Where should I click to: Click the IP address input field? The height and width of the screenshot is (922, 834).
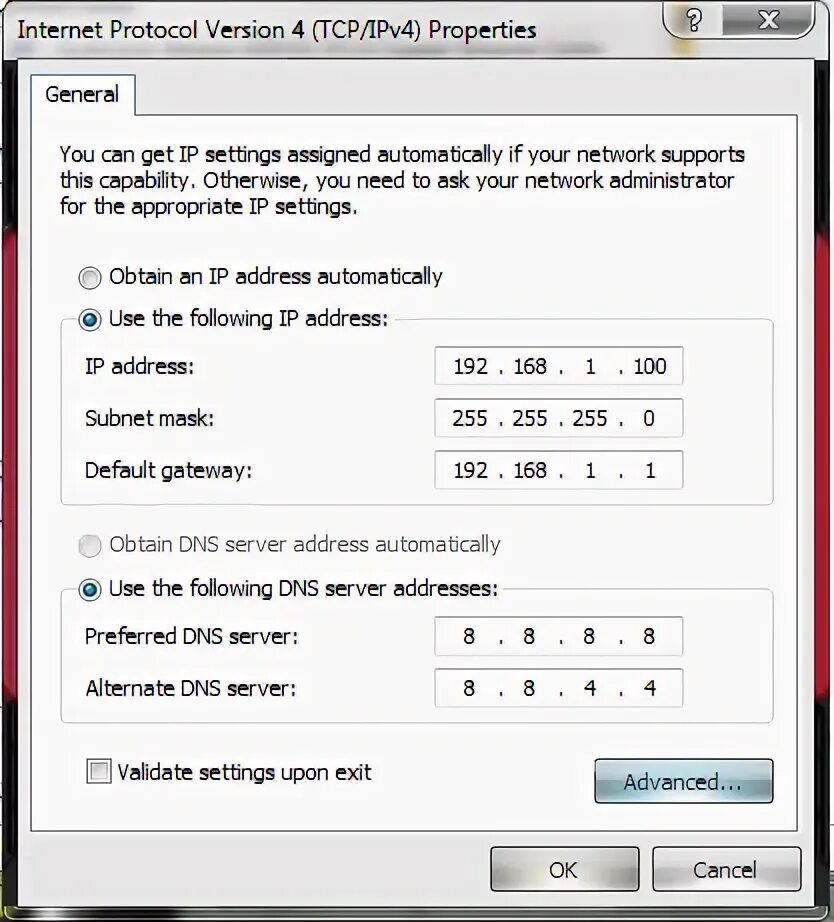559,366
